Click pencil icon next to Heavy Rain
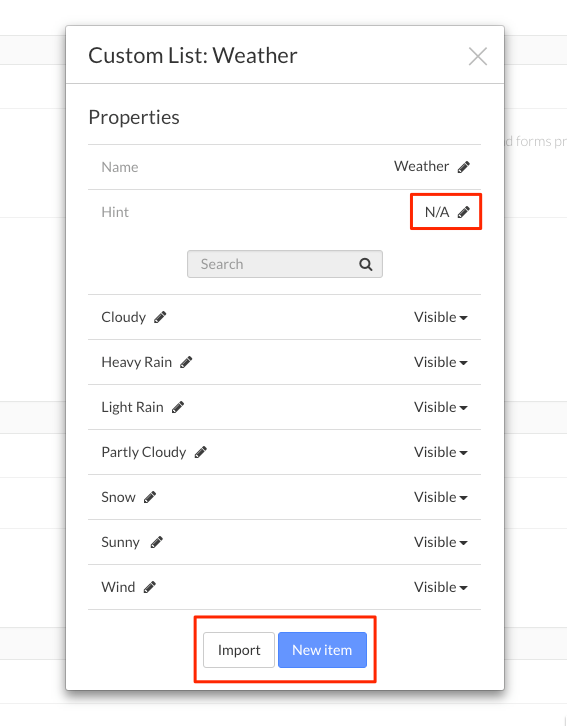Screen dimensions: 567x726 coord(186,362)
